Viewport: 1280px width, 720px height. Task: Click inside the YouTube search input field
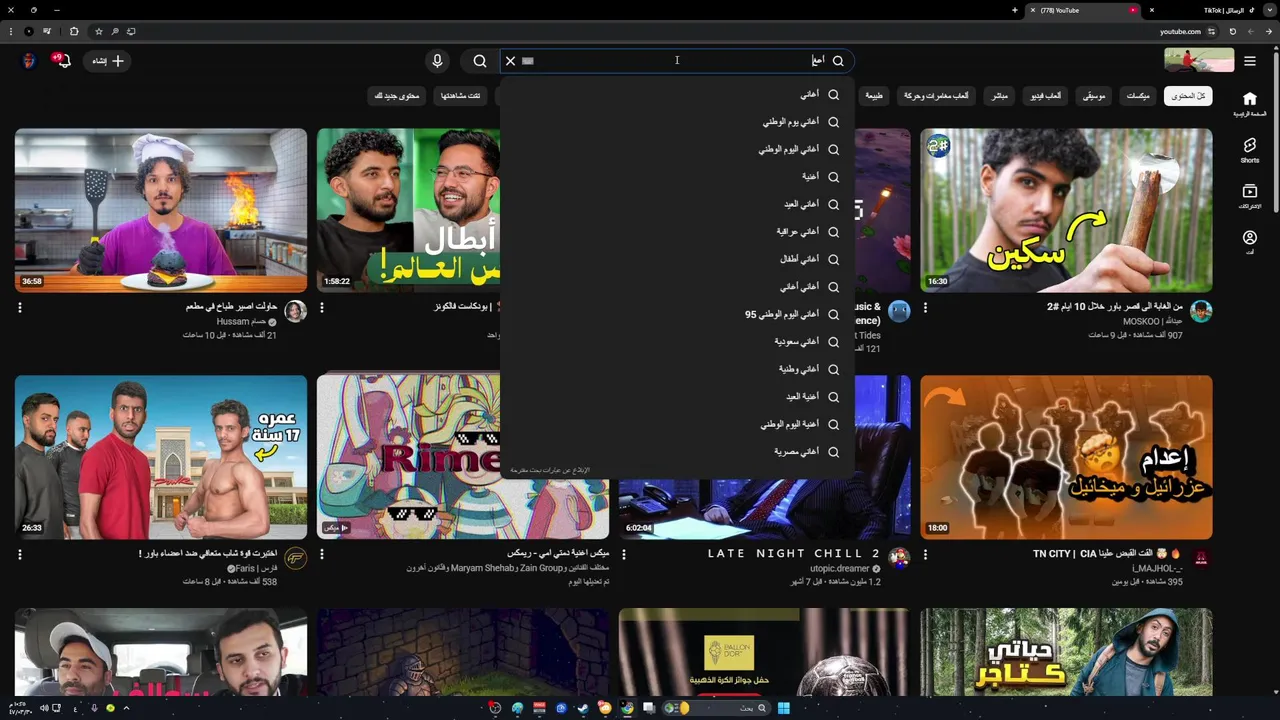click(677, 61)
